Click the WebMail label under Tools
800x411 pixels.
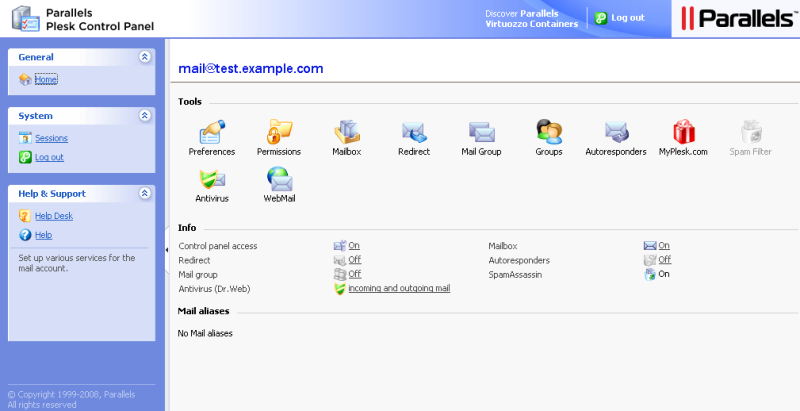coord(280,199)
